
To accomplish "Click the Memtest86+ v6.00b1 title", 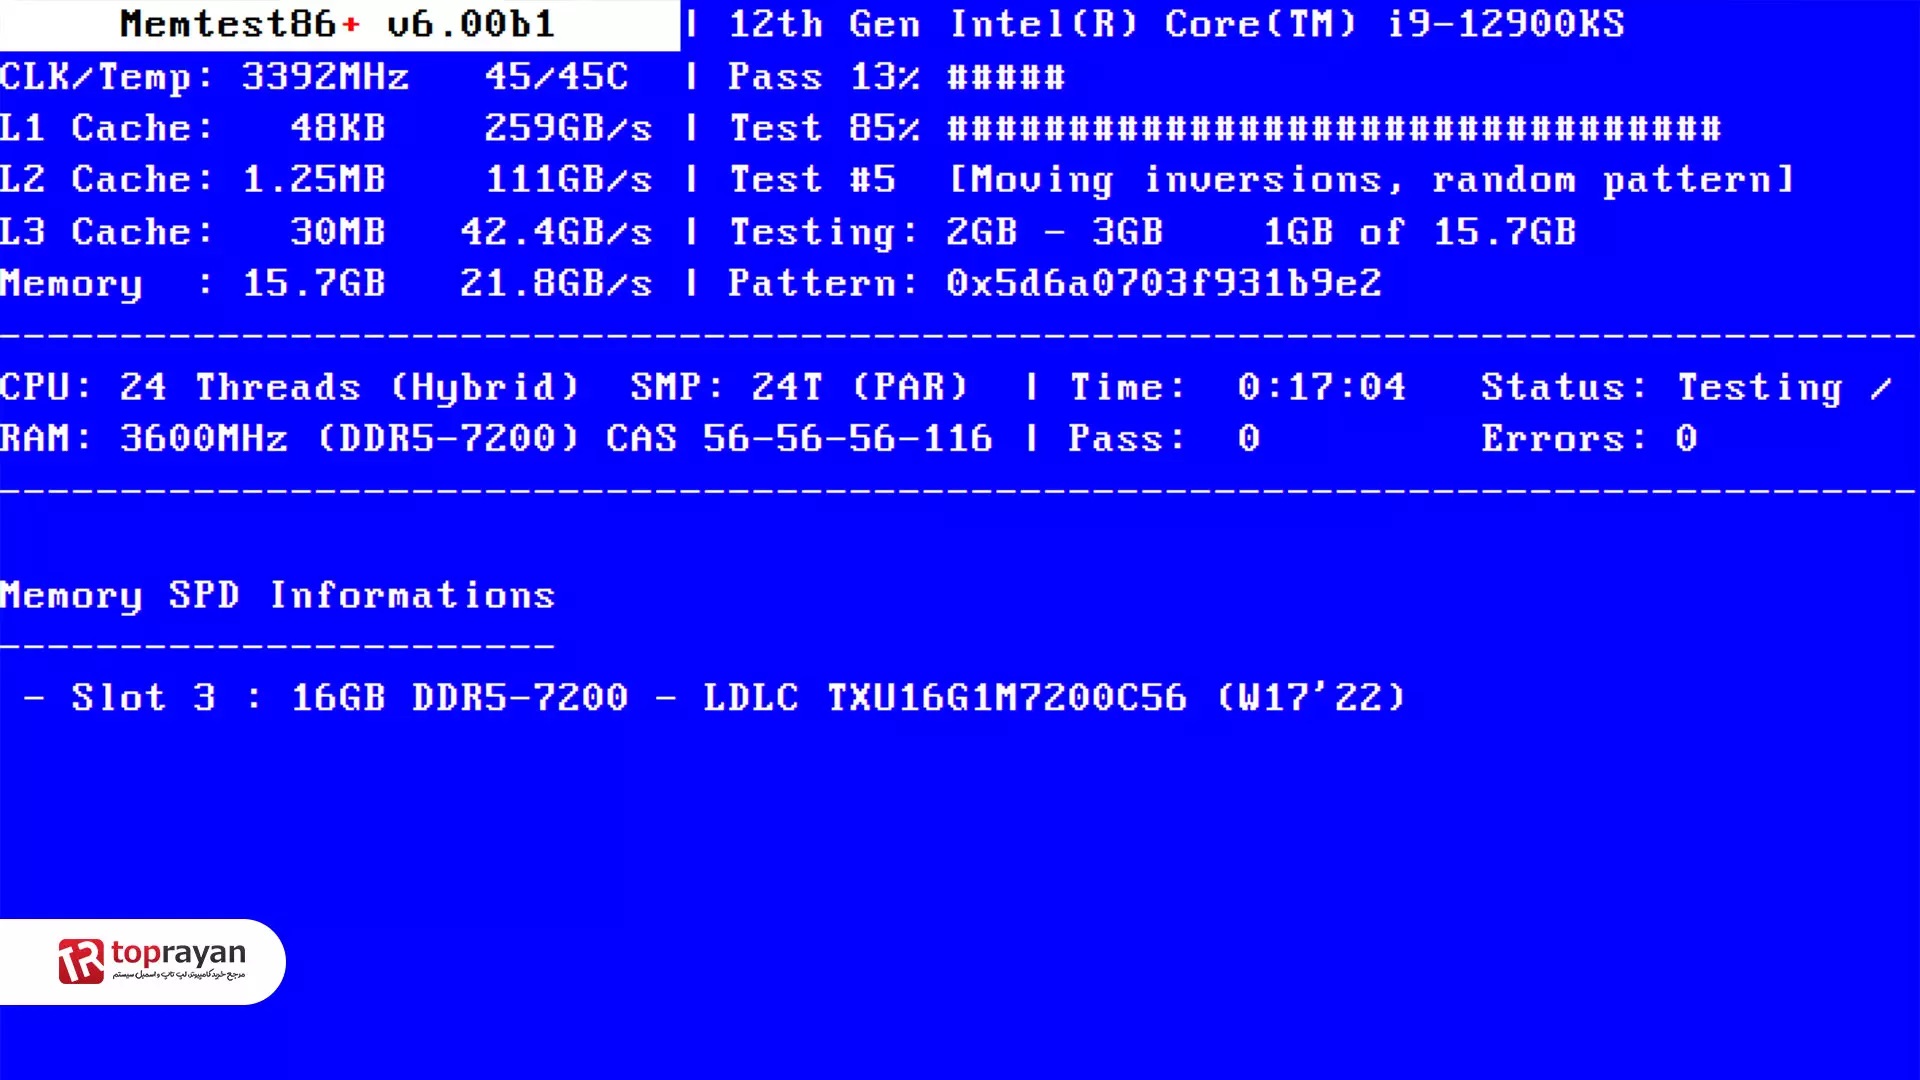I will (x=337, y=24).
